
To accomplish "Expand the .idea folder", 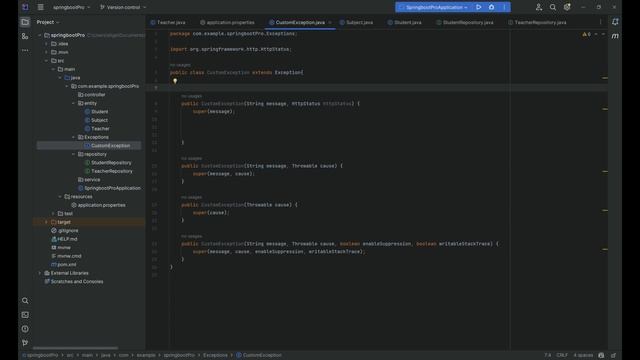I will tap(46, 44).
